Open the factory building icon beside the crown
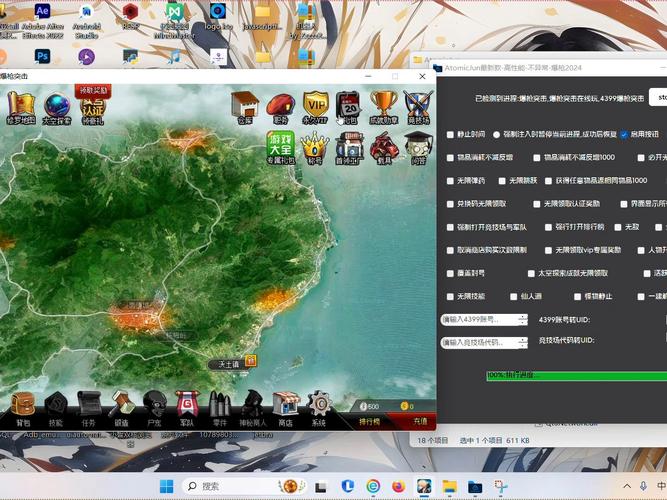This screenshot has height=500, width=667. point(349,149)
